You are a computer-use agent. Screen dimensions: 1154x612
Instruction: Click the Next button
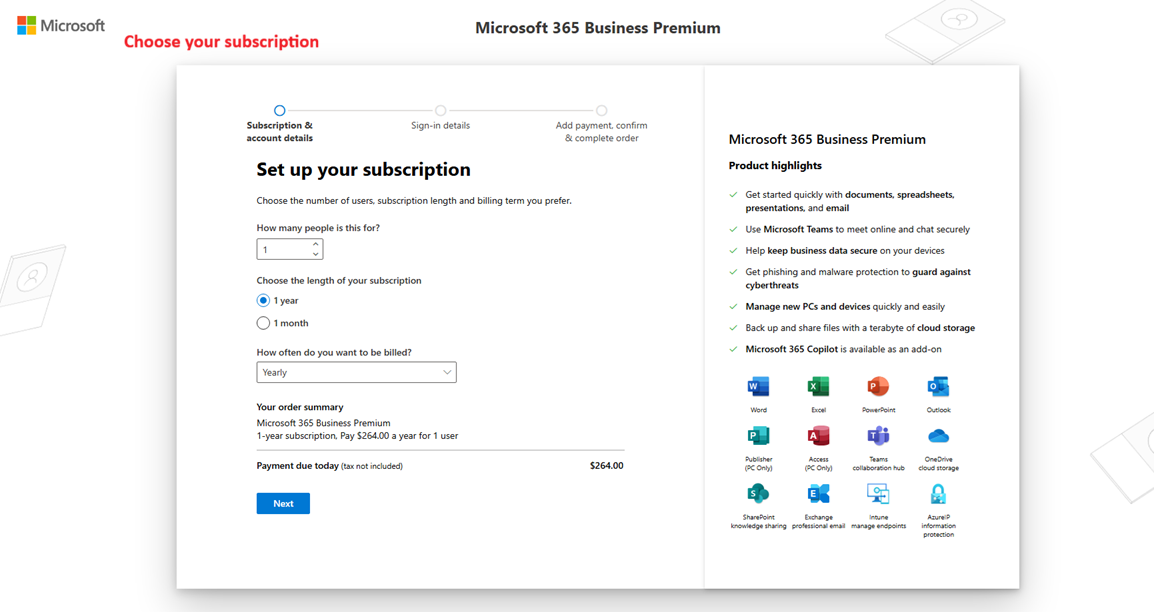tap(283, 503)
